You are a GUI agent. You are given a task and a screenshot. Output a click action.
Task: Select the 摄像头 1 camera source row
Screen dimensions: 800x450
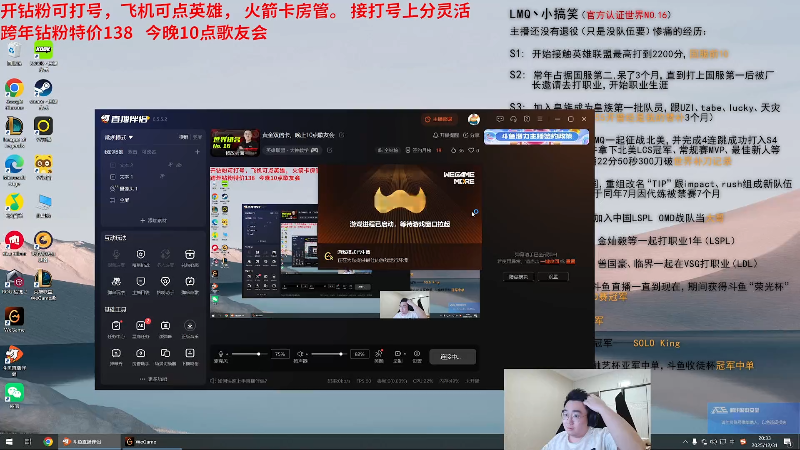point(153,188)
